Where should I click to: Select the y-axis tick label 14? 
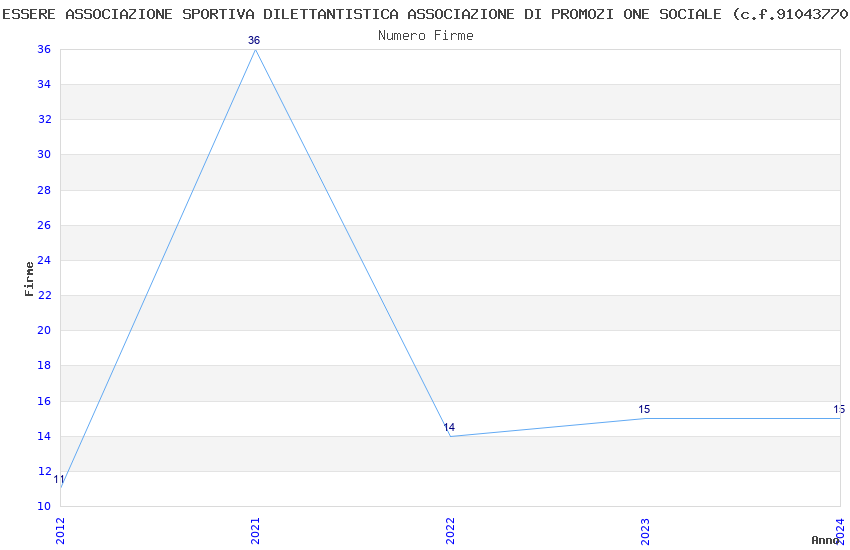point(44,436)
